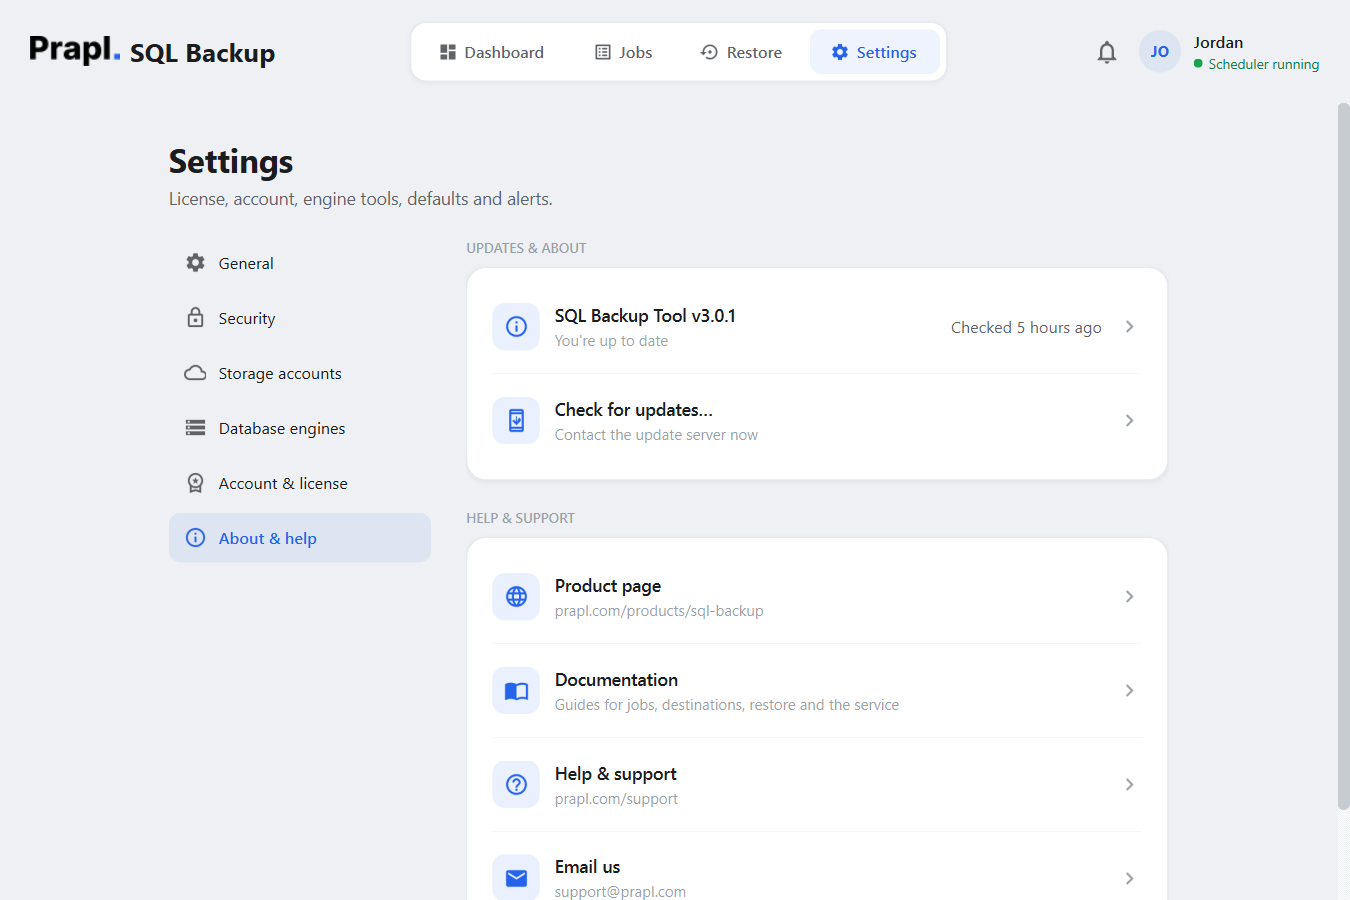Click the Storage accounts cloud icon
The width and height of the screenshot is (1350, 900).
(x=195, y=373)
